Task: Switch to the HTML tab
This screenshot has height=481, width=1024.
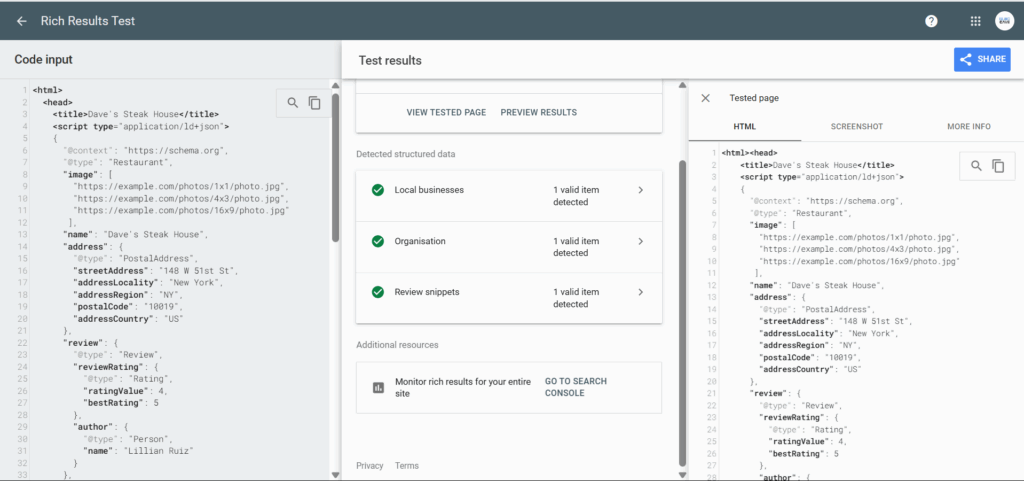Action: point(744,127)
